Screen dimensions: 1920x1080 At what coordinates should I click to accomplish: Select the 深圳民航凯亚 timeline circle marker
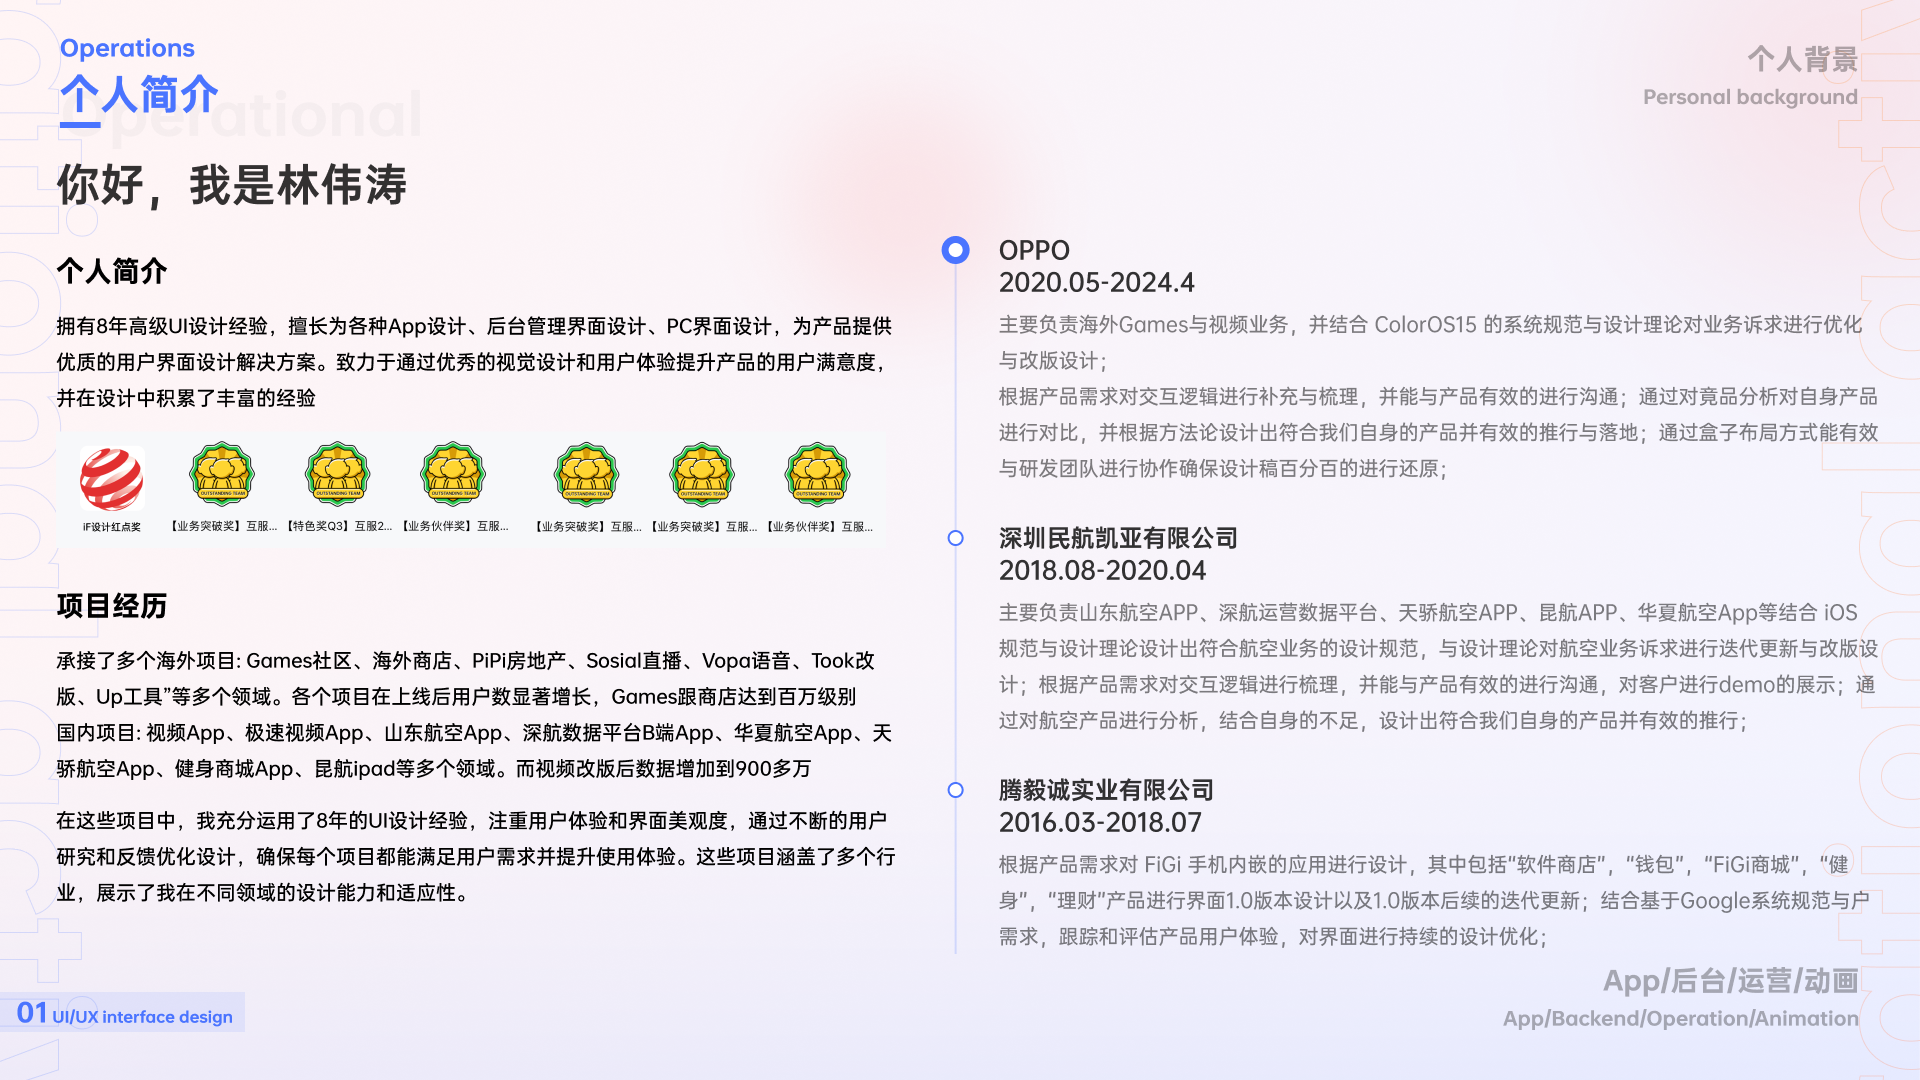point(955,538)
